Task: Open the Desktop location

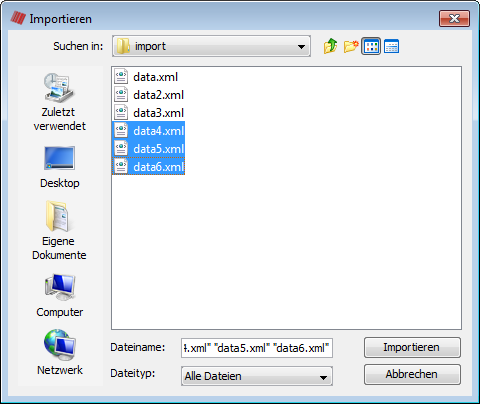Action: [60, 167]
